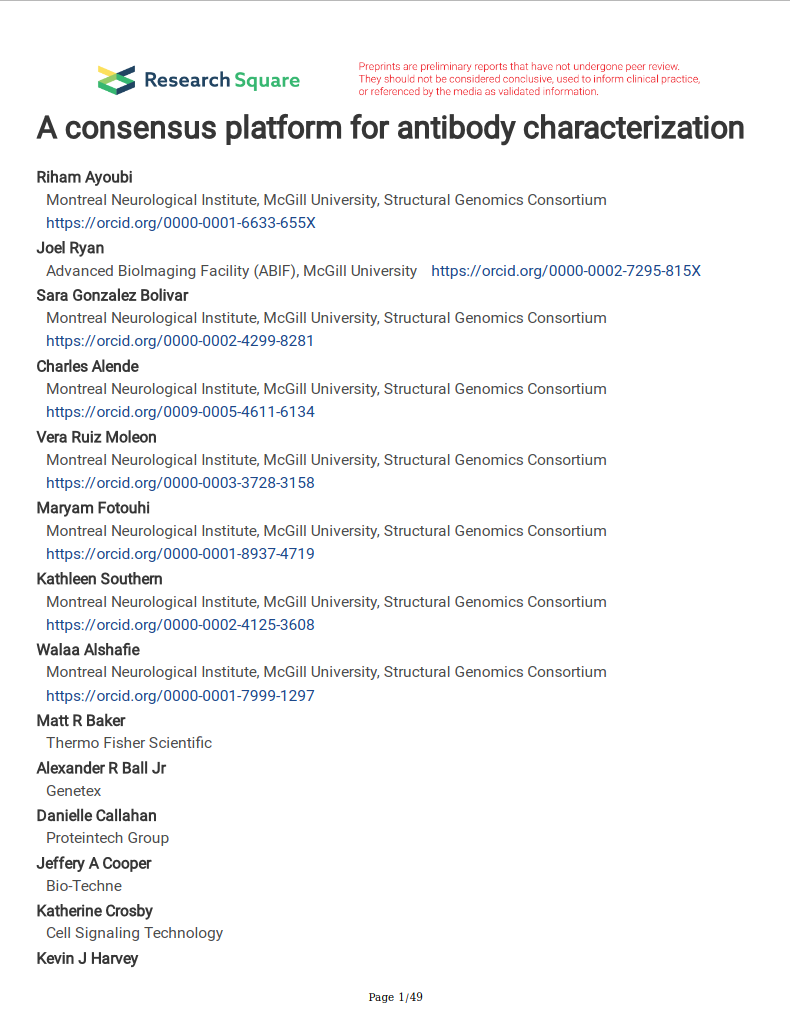
Task: Click the Proteintech Group affiliation
Action: (107, 838)
